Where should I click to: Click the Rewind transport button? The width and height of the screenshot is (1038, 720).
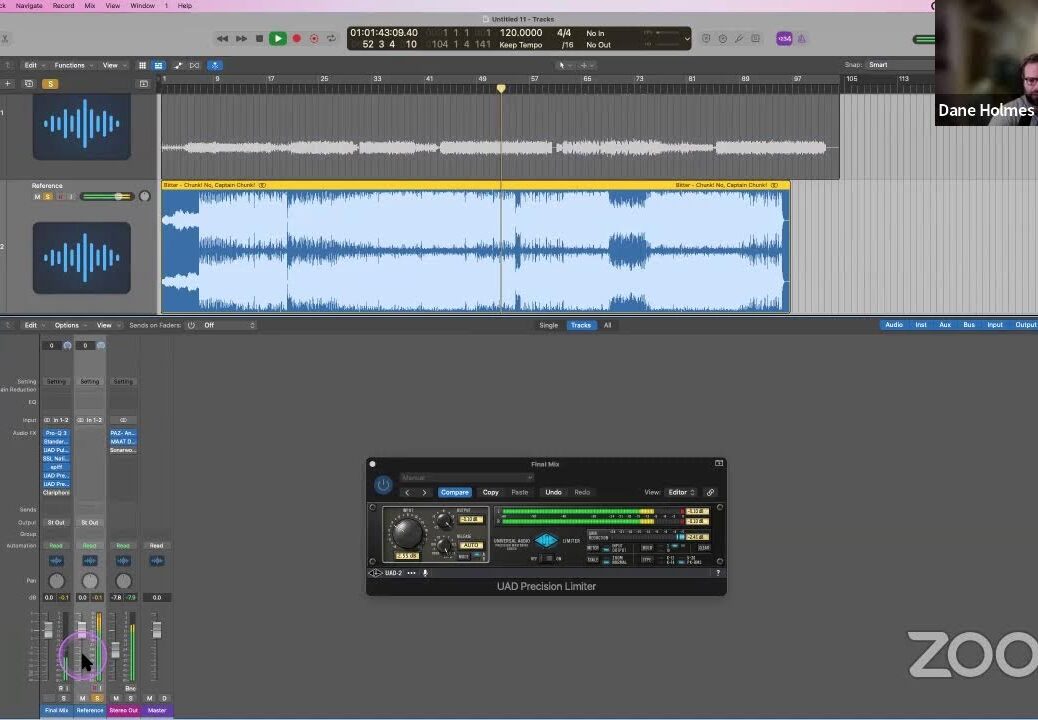(222, 39)
